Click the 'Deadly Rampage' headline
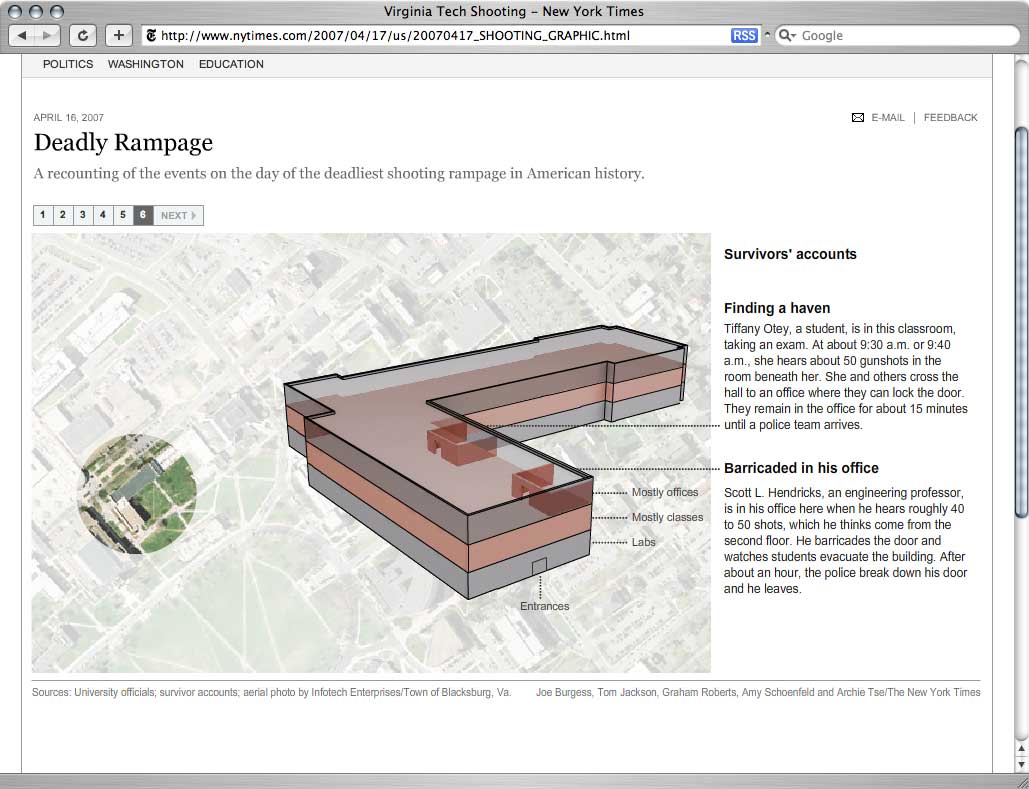 tap(123, 142)
